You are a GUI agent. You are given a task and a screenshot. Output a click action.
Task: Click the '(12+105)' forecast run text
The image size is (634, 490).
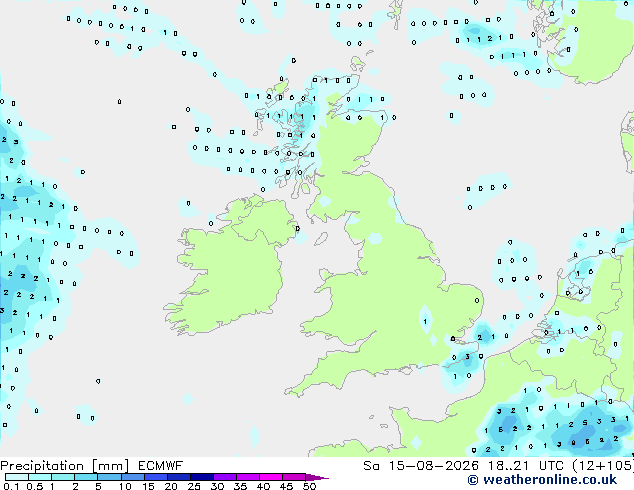[603, 466]
